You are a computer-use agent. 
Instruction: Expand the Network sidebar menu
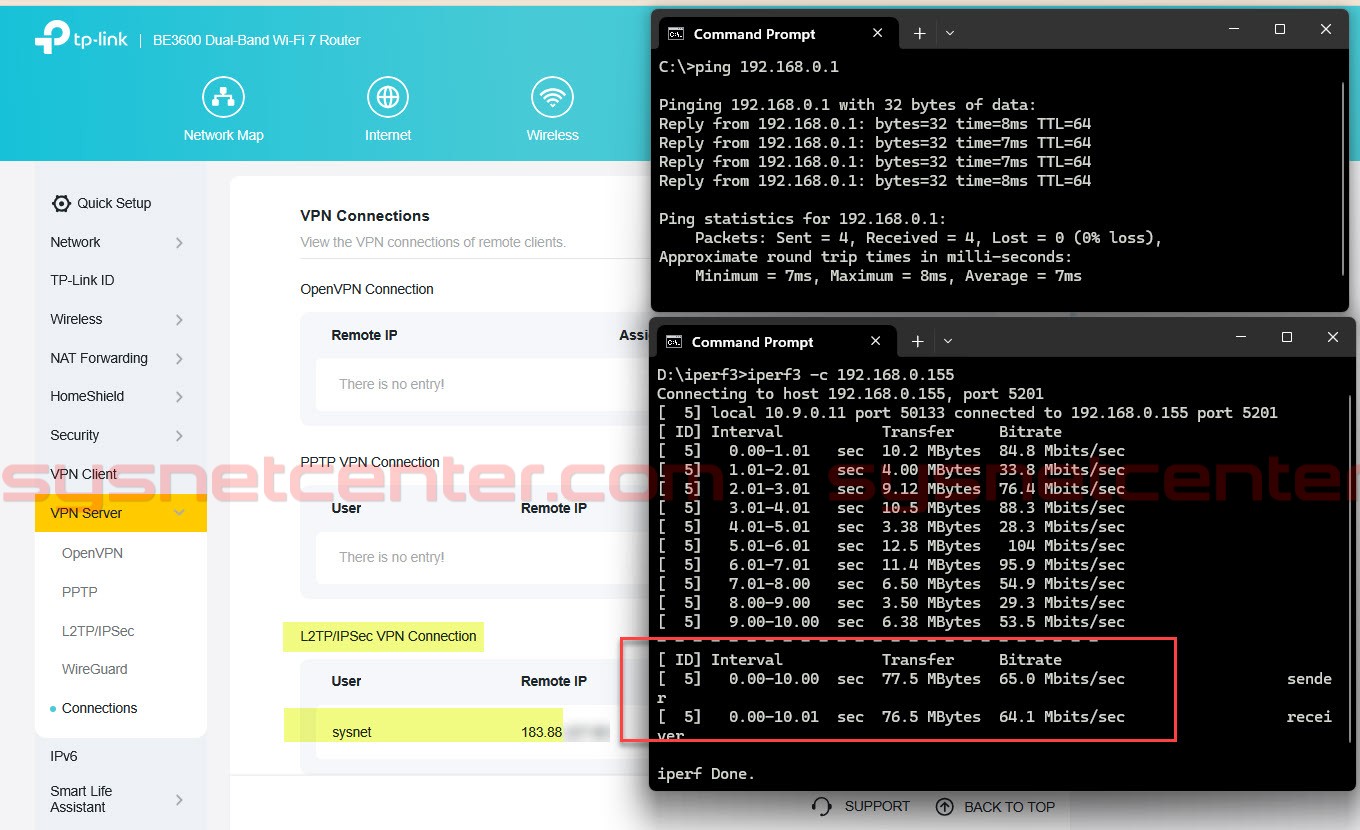(179, 243)
